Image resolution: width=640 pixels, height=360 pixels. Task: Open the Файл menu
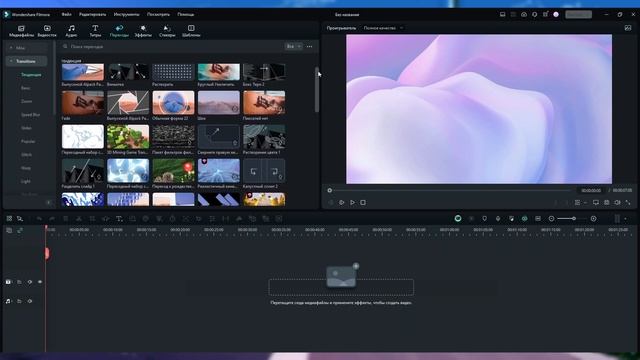click(67, 14)
